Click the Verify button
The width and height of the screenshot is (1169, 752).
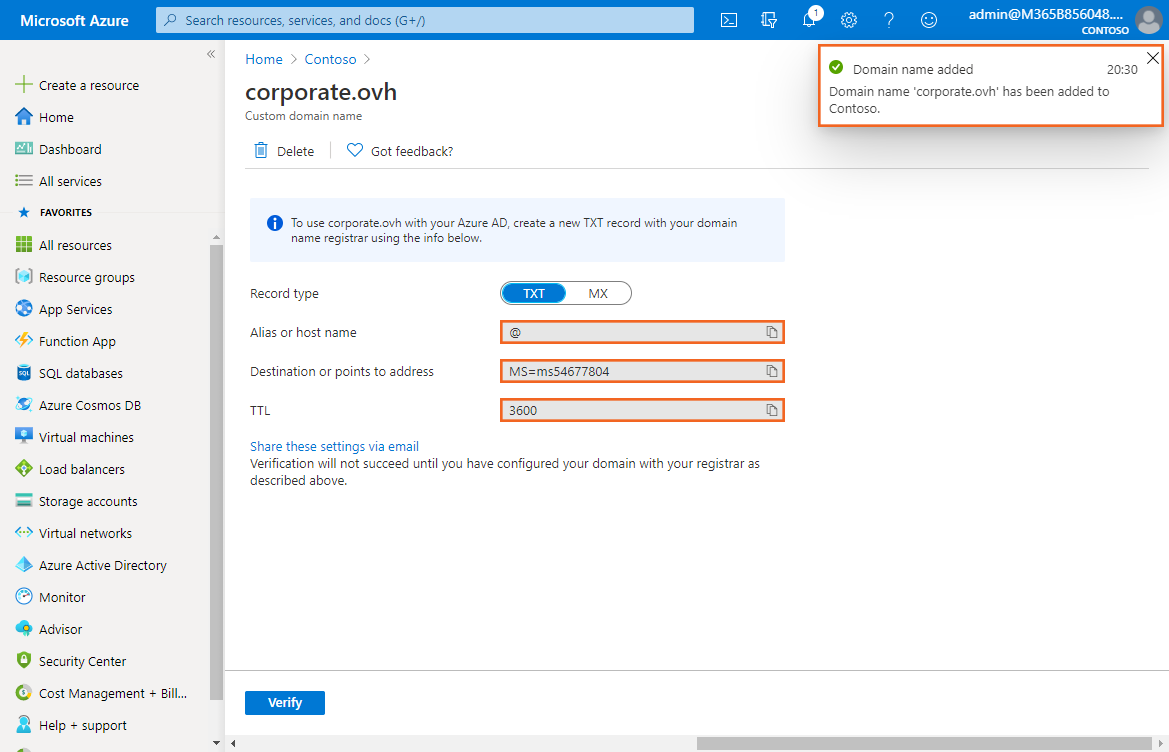click(285, 703)
